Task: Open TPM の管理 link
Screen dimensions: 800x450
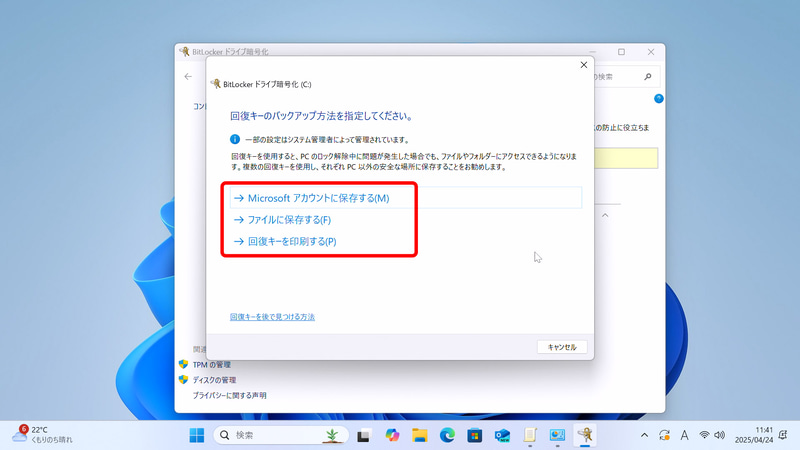Action: click(212, 365)
